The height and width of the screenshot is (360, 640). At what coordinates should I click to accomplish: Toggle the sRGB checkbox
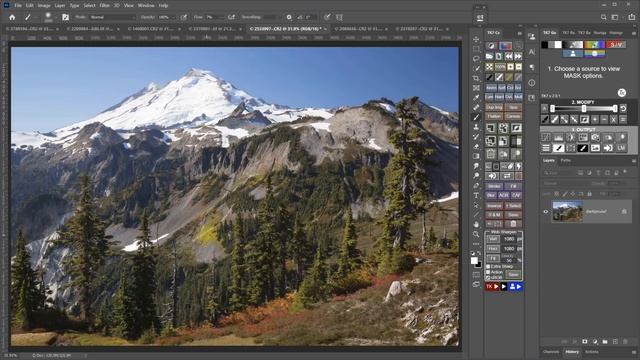488,278
